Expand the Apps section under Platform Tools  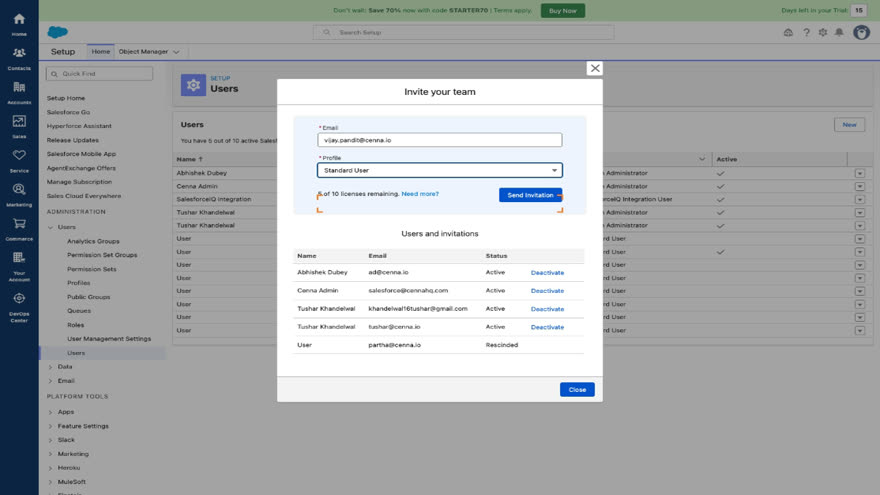(51, 412)
